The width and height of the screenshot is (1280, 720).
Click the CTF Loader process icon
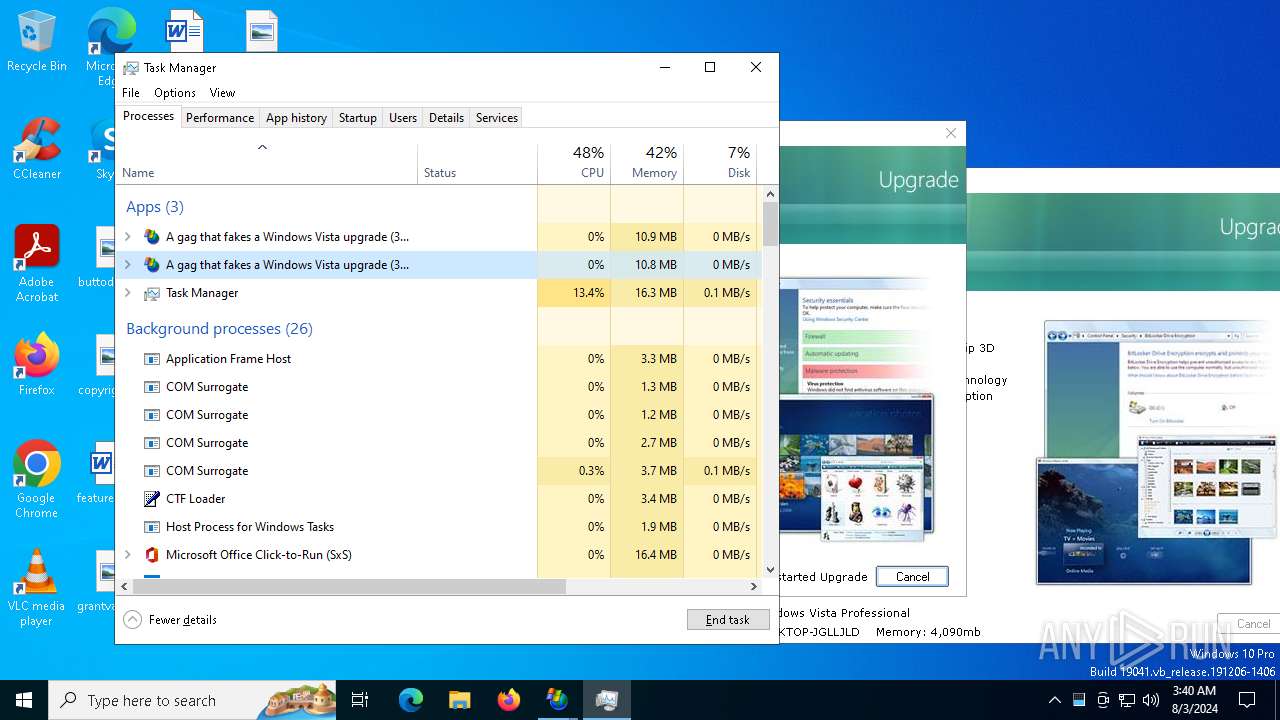tap(152, 499)
